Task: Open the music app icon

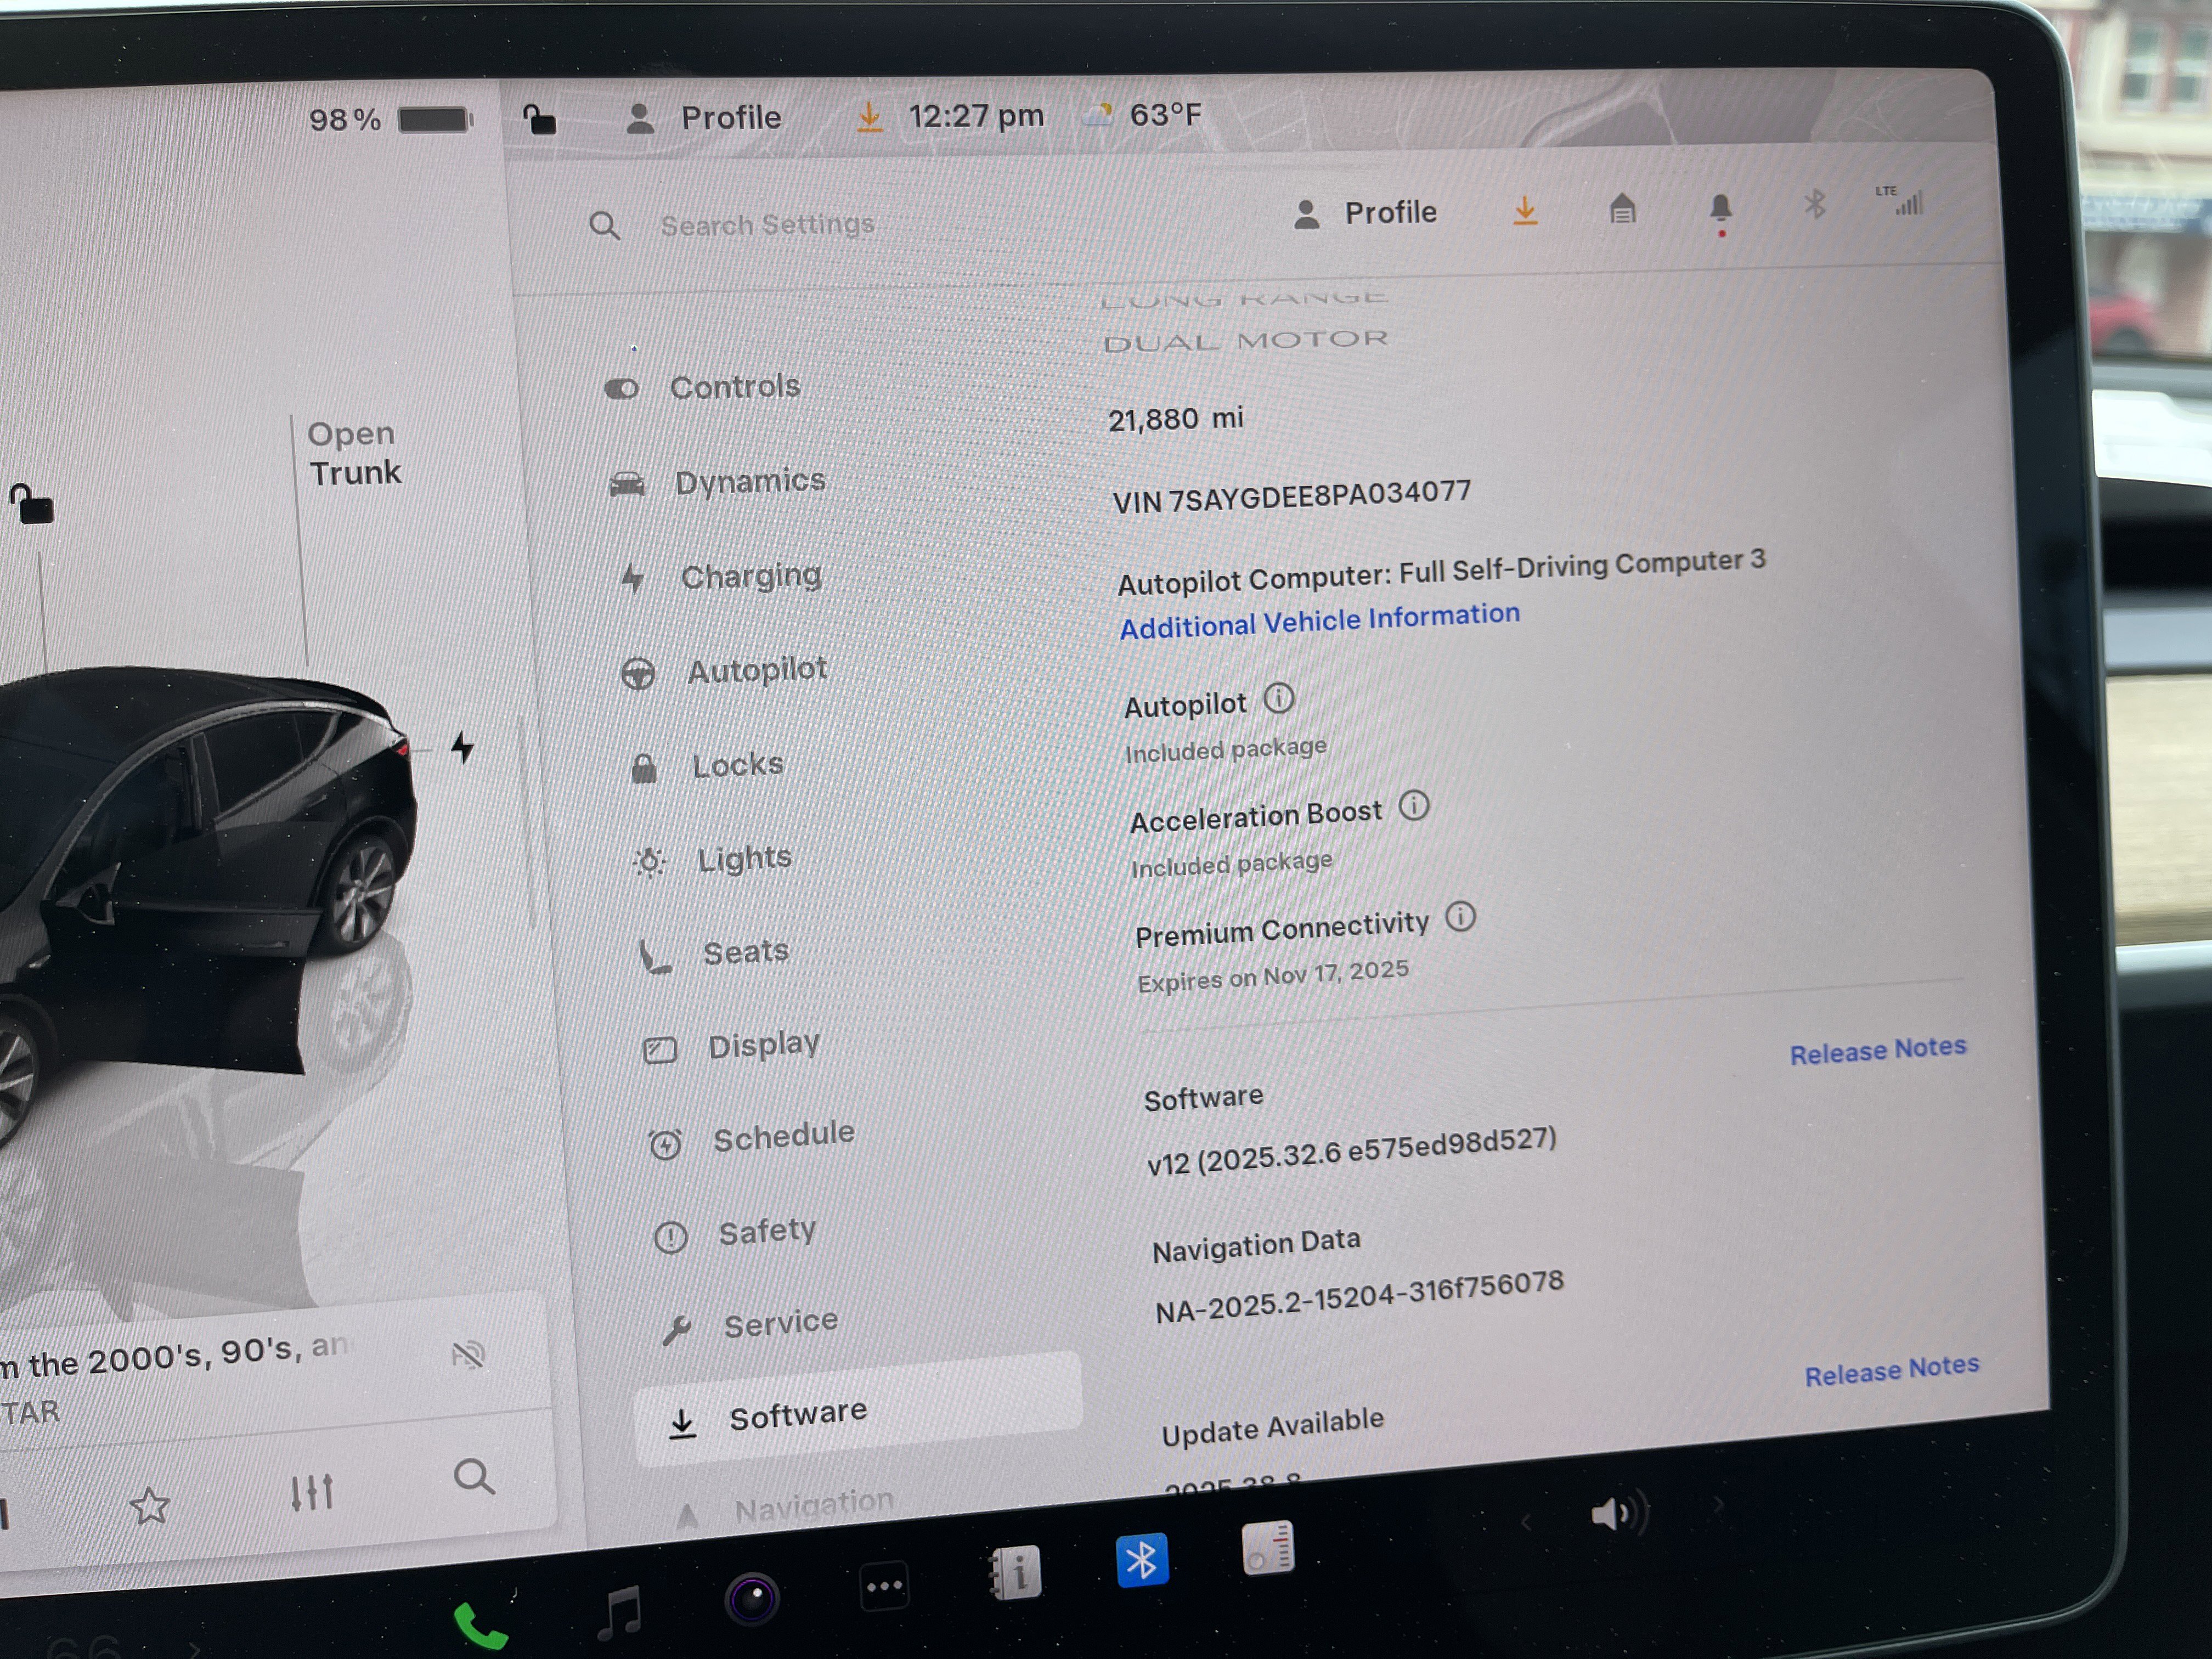Action: point(620,1611)
